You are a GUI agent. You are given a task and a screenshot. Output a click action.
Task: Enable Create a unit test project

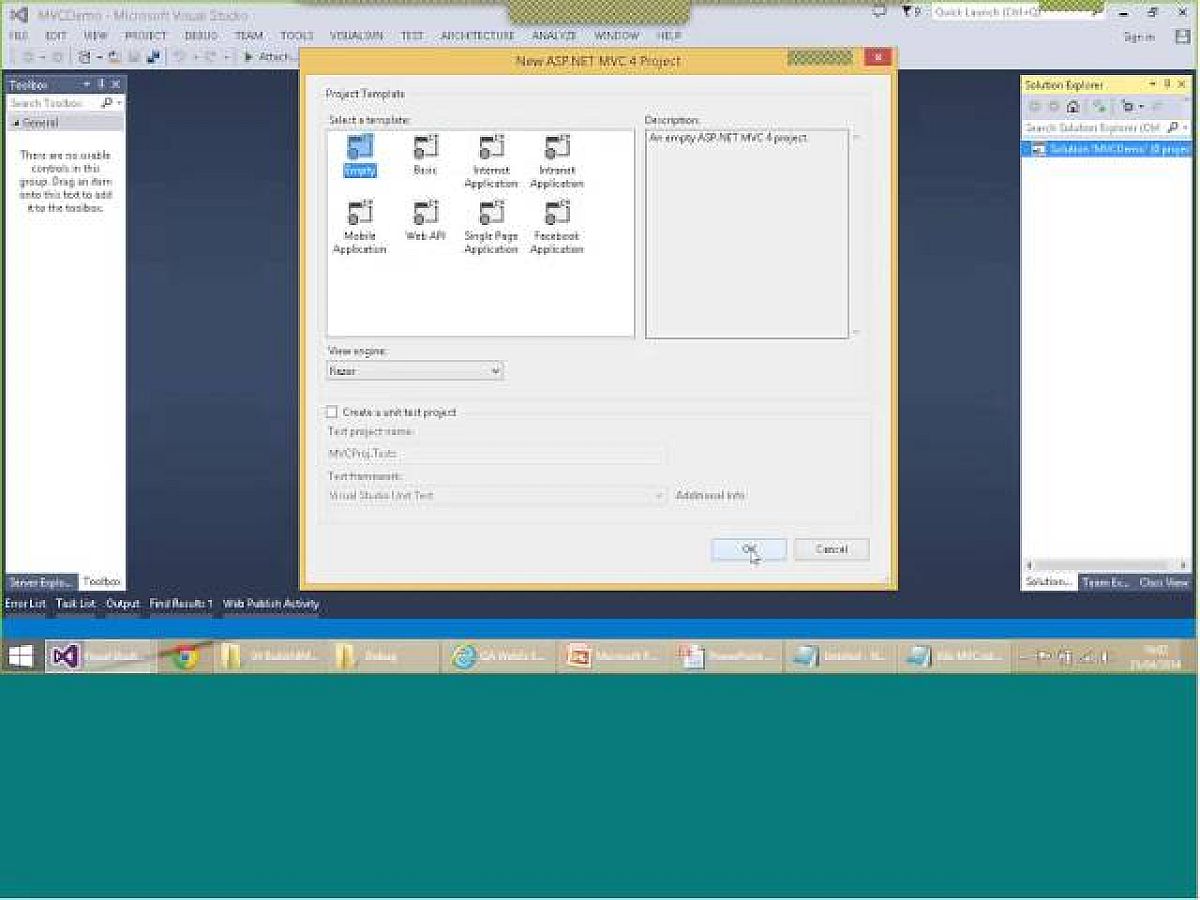pos(332,412)
